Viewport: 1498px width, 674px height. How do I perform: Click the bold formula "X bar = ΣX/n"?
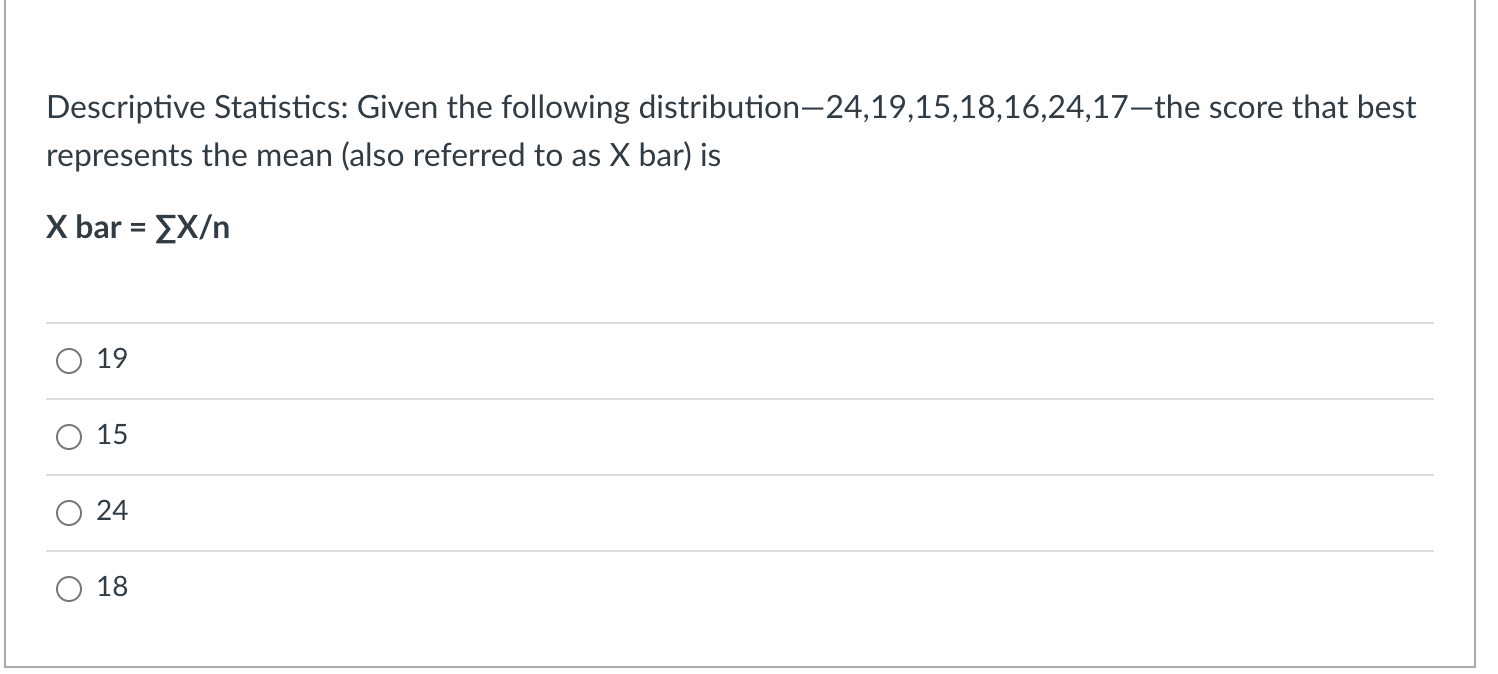click(x=138, y=228)
